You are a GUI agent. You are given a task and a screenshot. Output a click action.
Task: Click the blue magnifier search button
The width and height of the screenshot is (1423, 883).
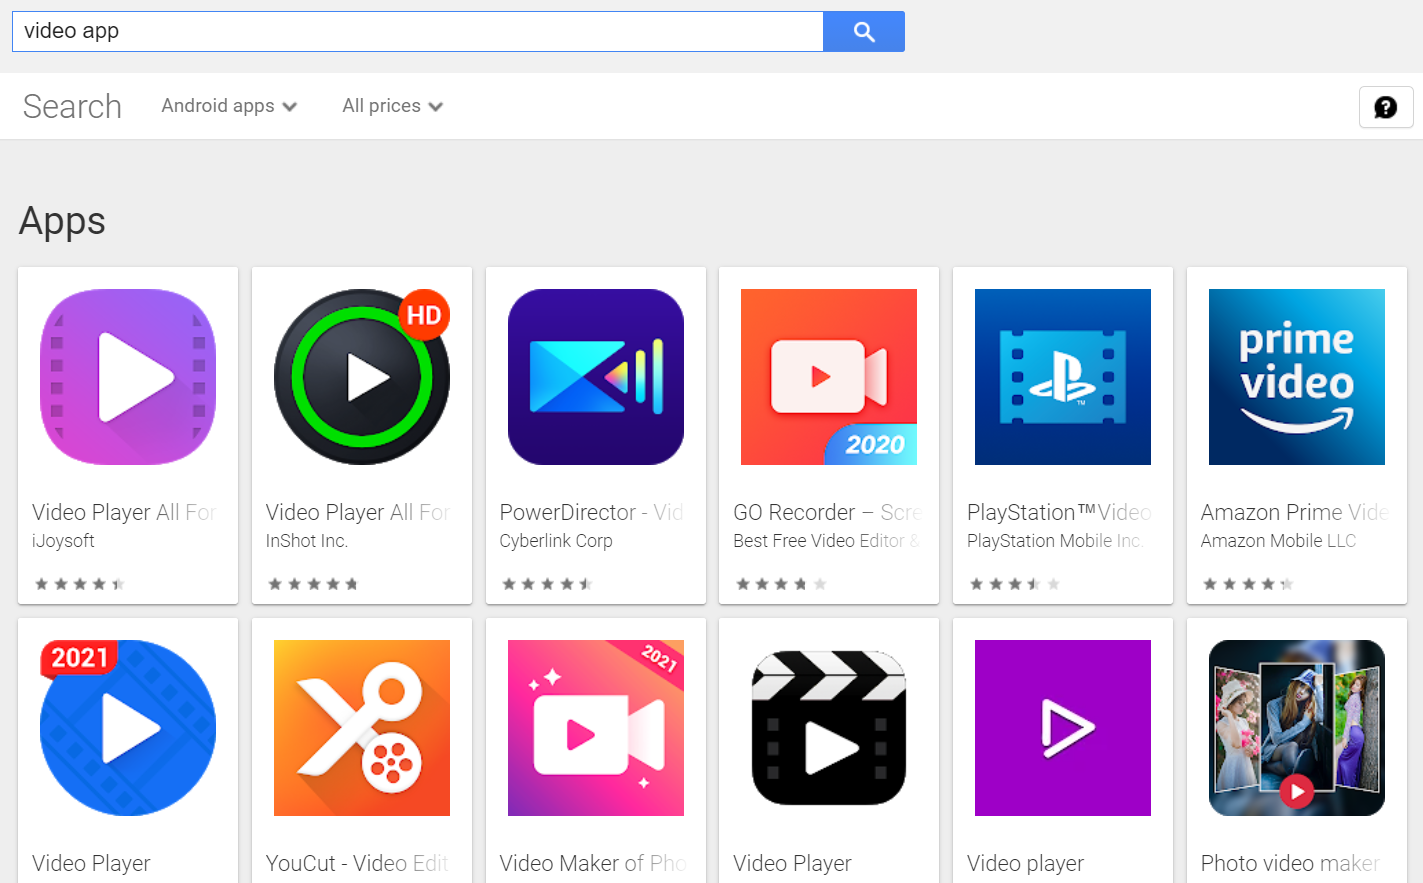(864, 31)
